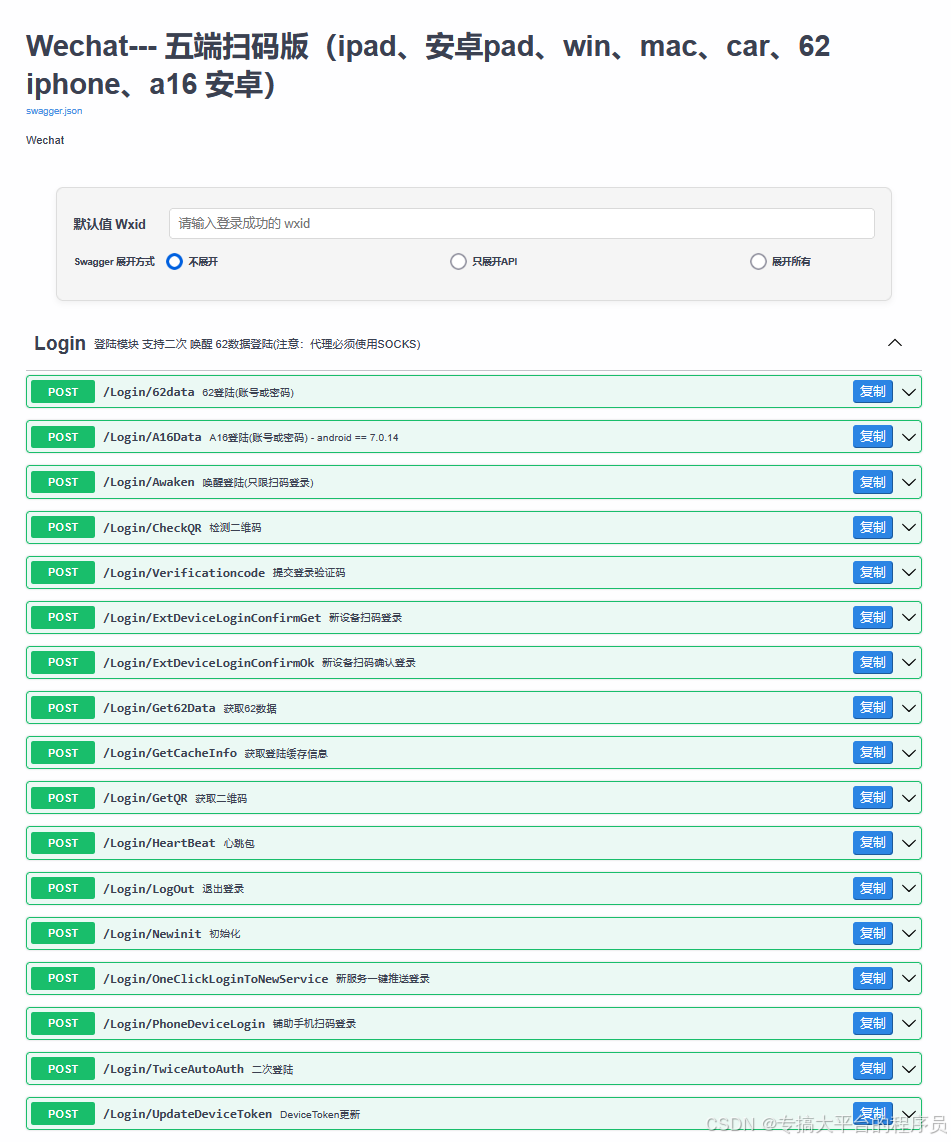The height and width of the screenshot is (1142, 951).
Task: Click the /Login/Verificationcode path text
Action: (184, 572)
